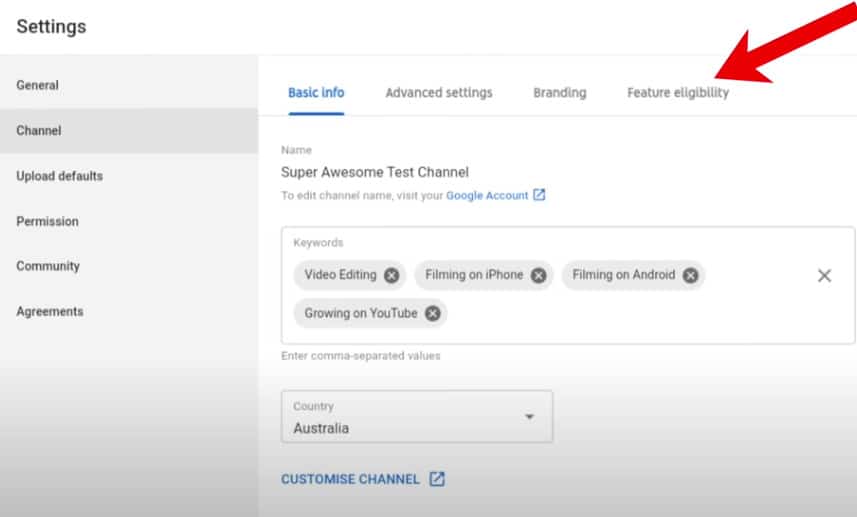Switch to the Advanced settings tab
The height and width of the screenshot is (517, 857).
tap(439, 93)
